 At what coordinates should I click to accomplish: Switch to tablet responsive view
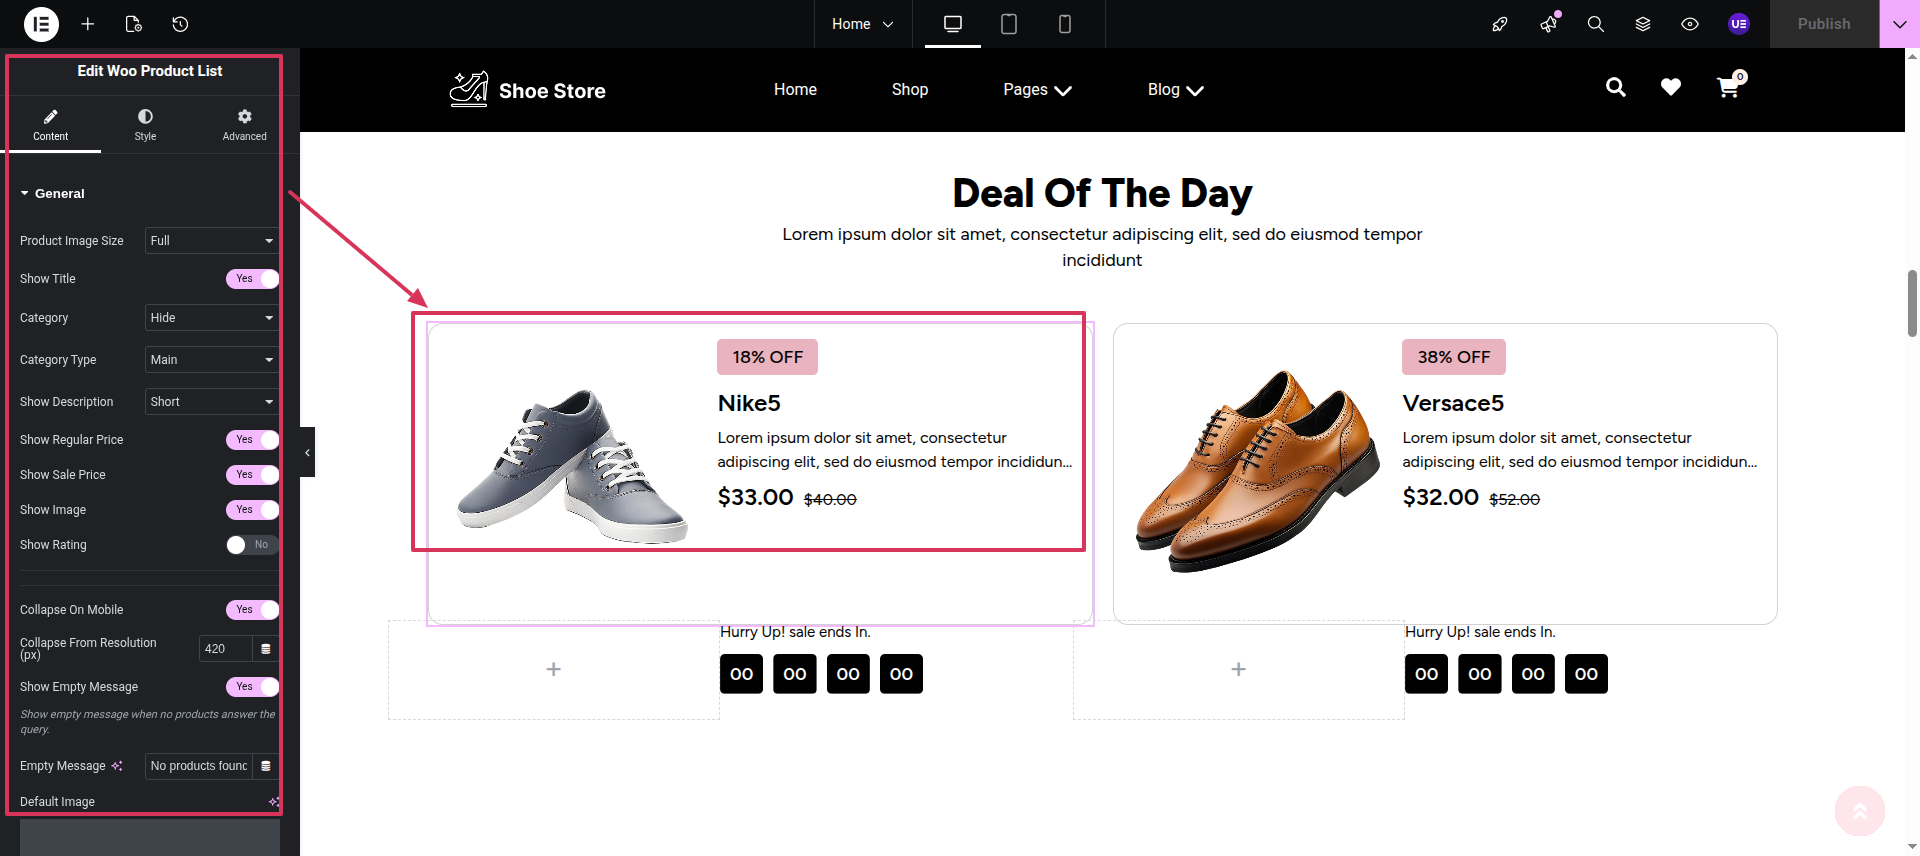(1008, 24)
